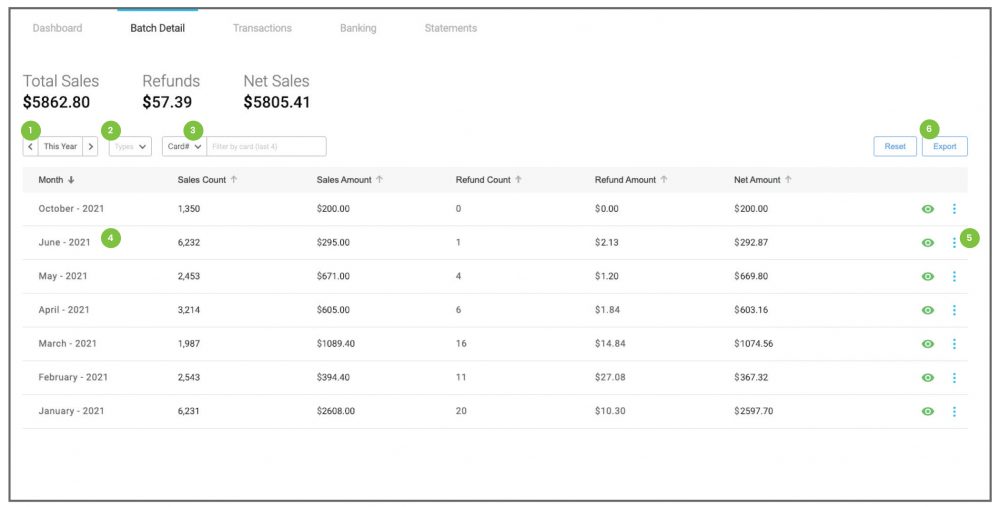Open kebab menu in March - 2021 row
The image size is (1000, 507).
954,344
